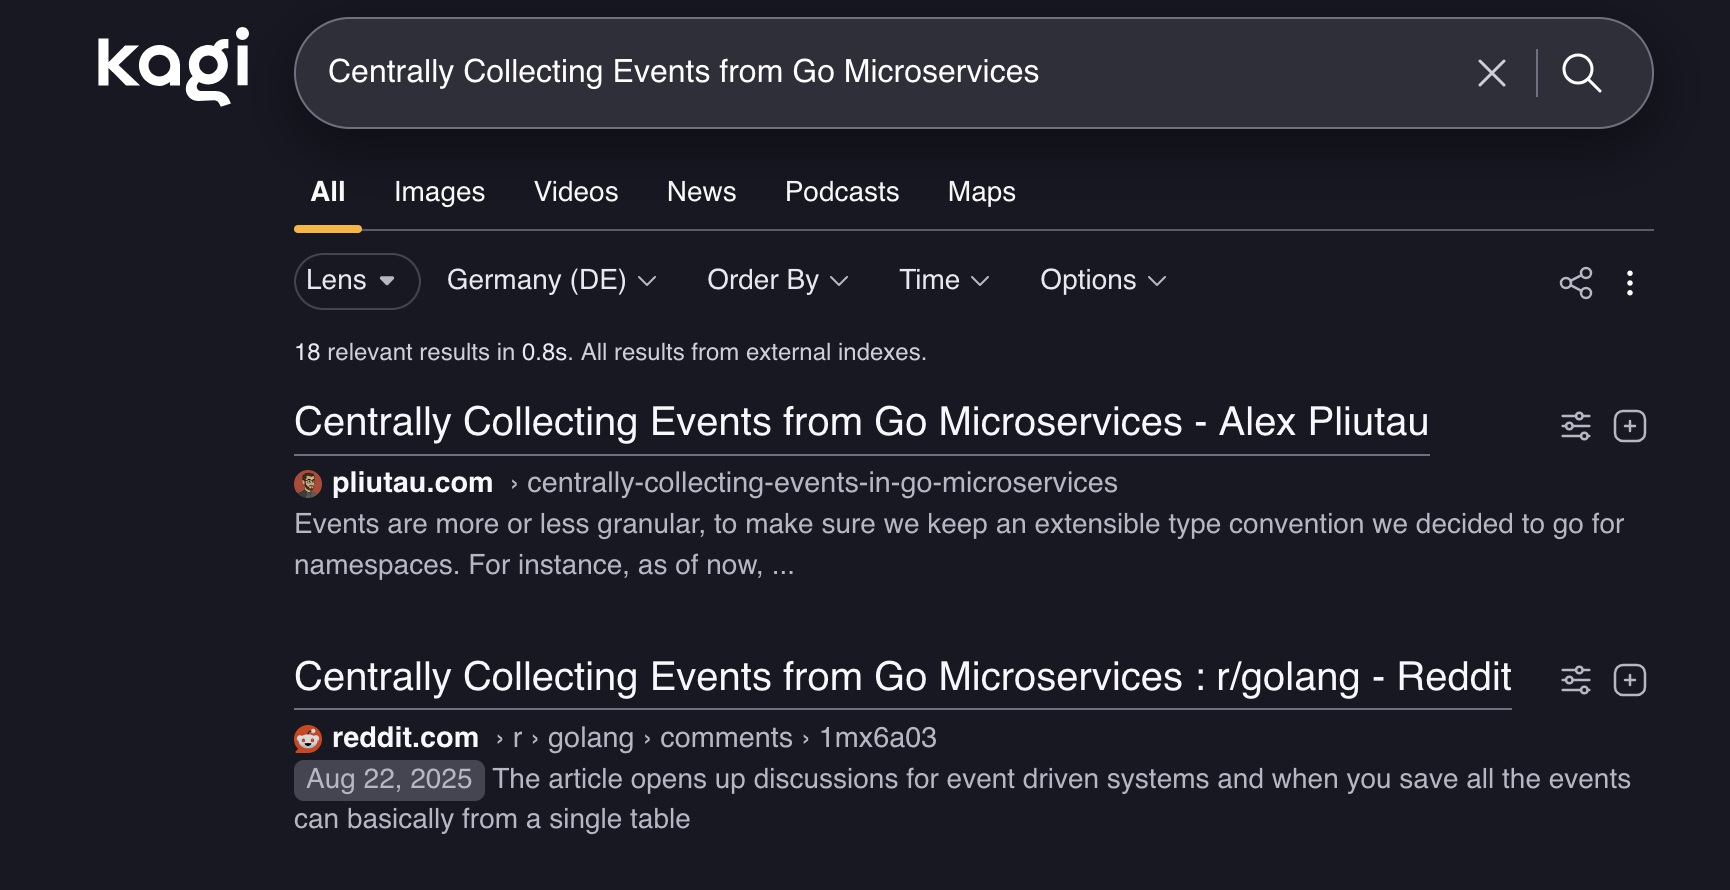Click the reddit.com favicon
1730x890 pixels.
(308, 739)
